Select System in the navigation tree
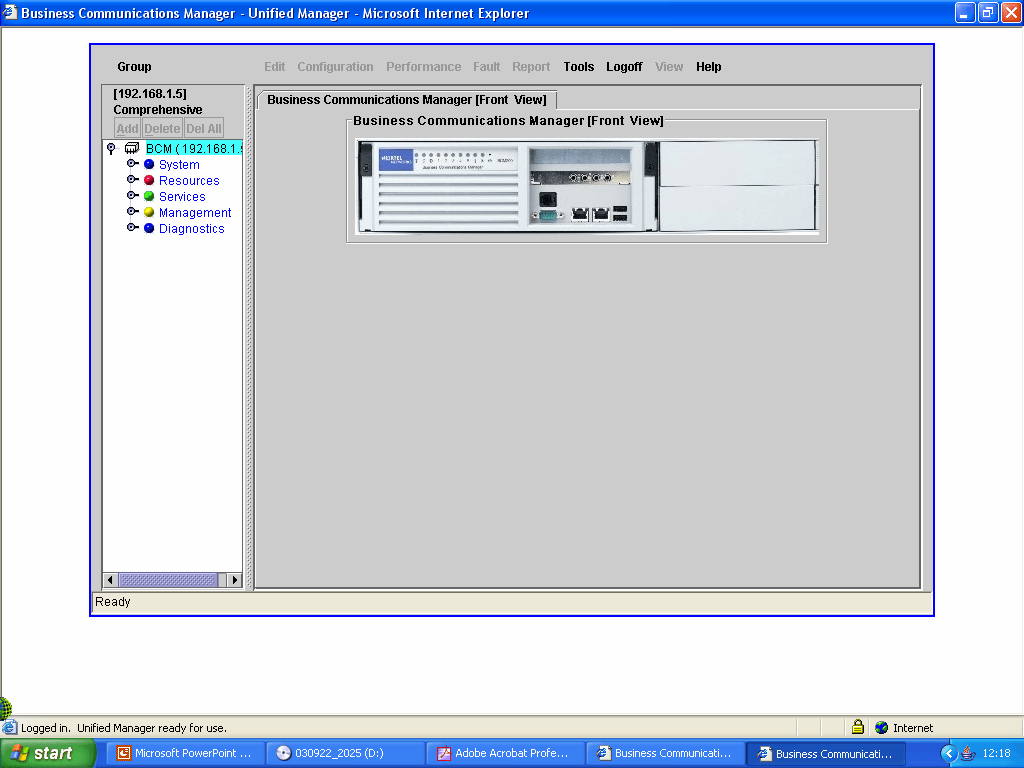The height and width of the screenshot is (768, 1024). click(x=179, y=165)
